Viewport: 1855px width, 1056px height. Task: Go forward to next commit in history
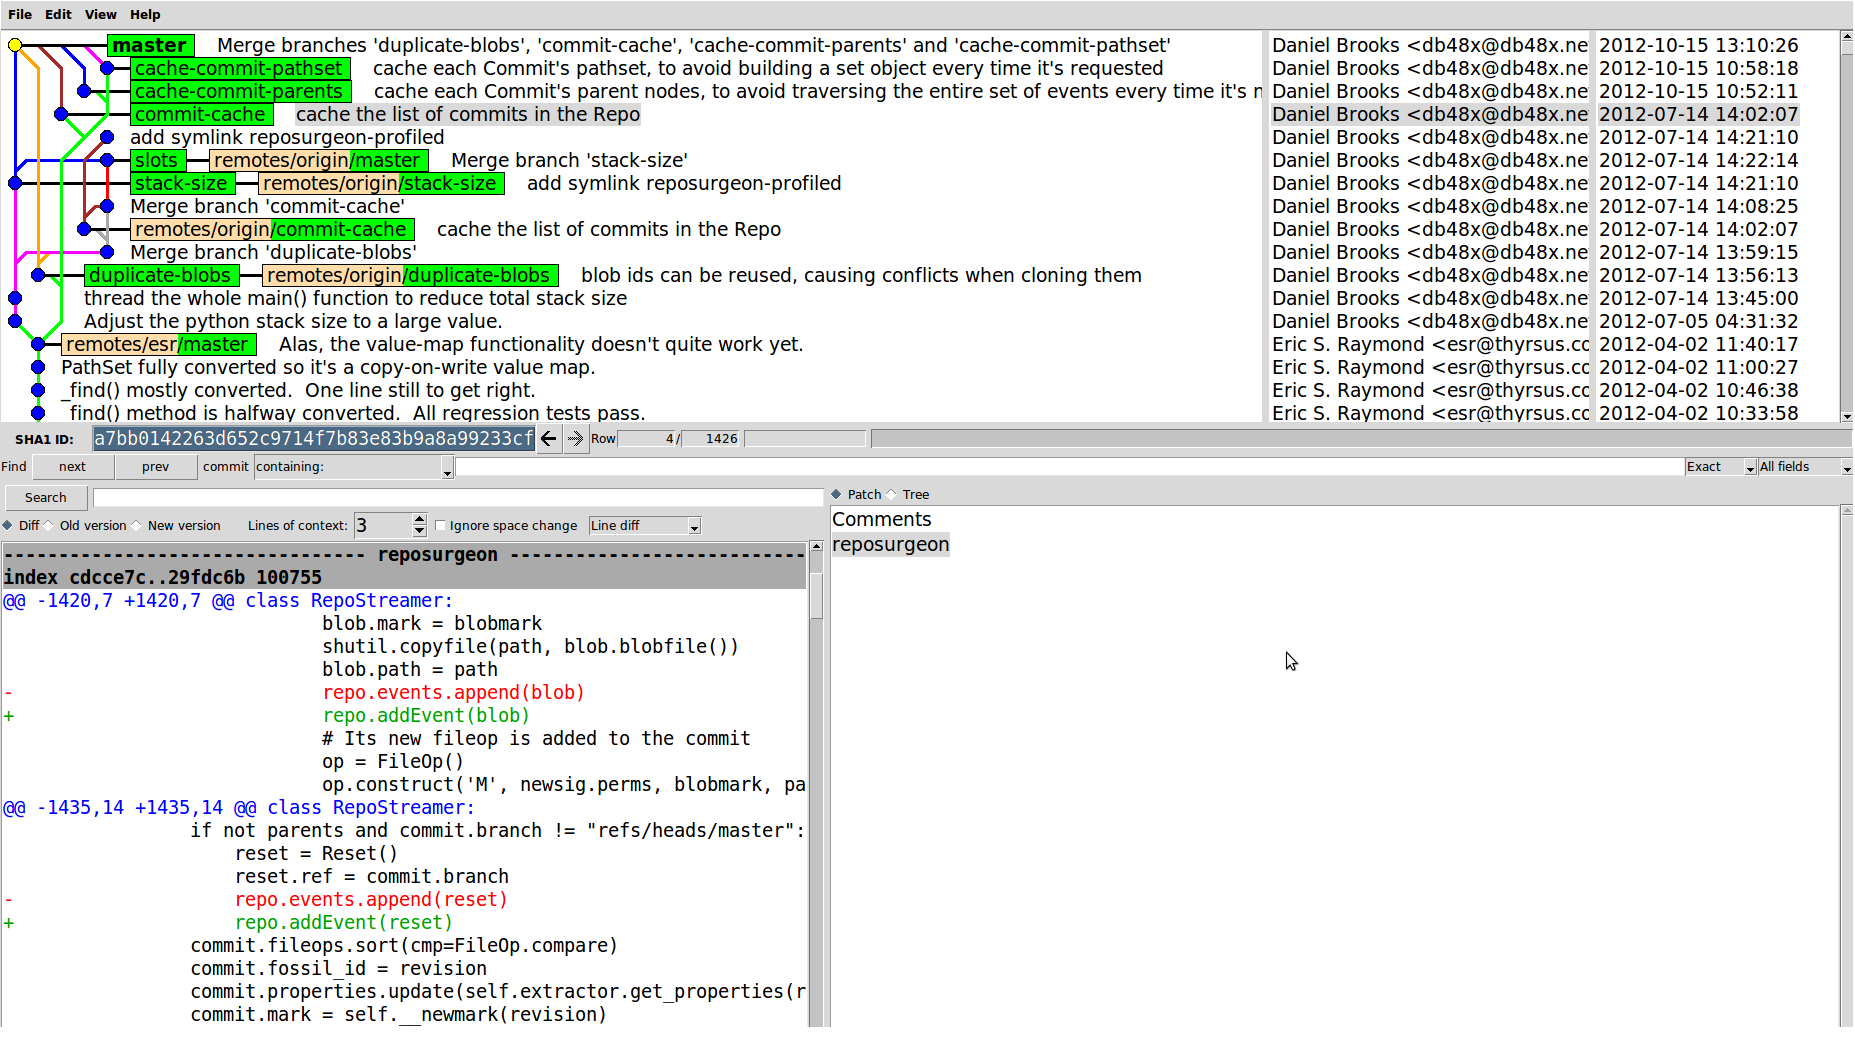tap(575, 438)
